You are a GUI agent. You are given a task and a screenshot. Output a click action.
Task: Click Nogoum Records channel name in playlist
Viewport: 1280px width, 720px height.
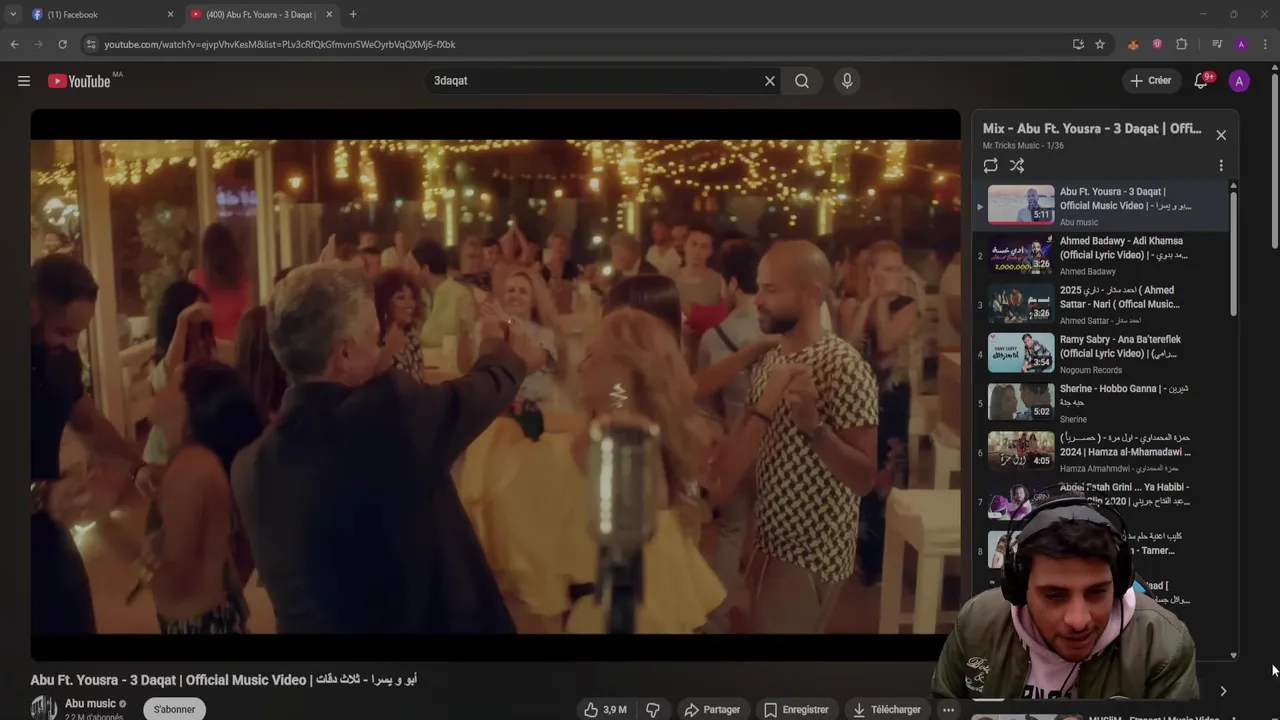click(1091, 370)
